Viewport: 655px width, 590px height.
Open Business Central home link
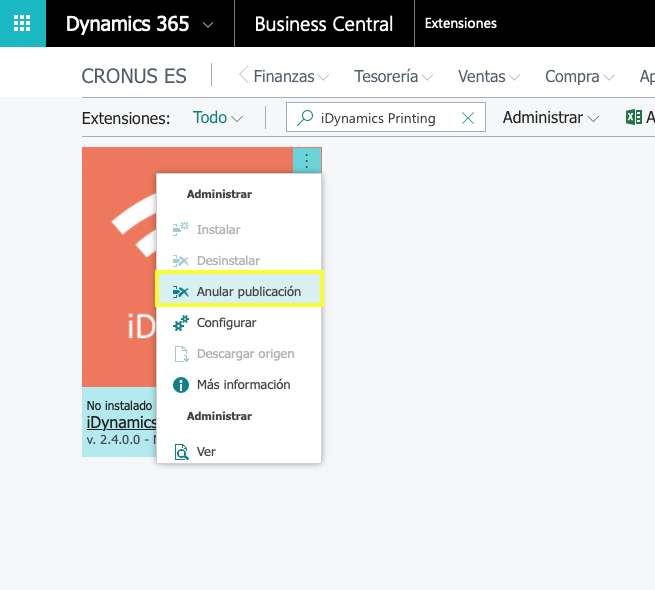pyautogui.click(x=324, y=24)
